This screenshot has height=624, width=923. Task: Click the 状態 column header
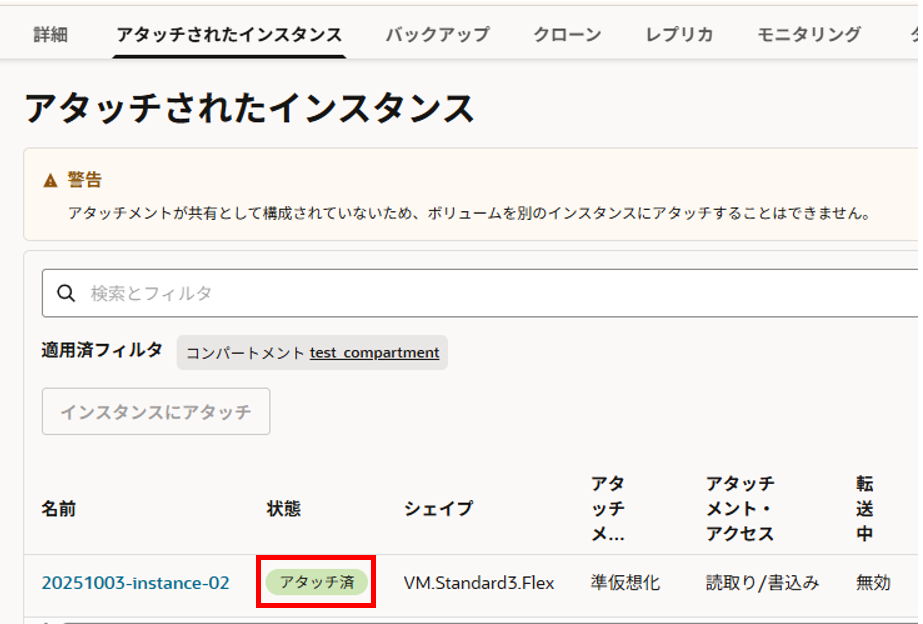[283, 509]
